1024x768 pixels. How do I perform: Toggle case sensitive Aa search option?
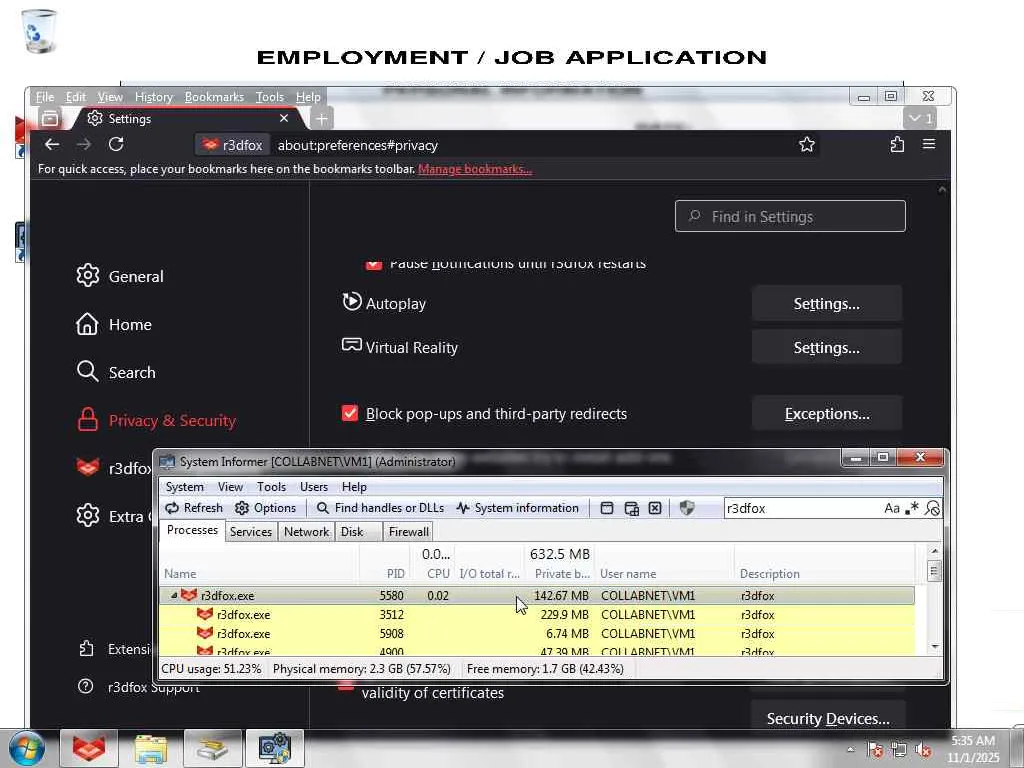(891, 508)
